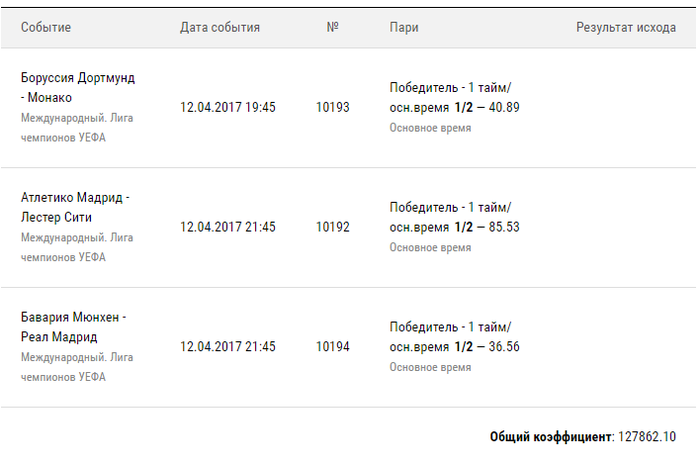Select the № column header
This screenshot has height=465, width=700.
click(x=333, y=28)
